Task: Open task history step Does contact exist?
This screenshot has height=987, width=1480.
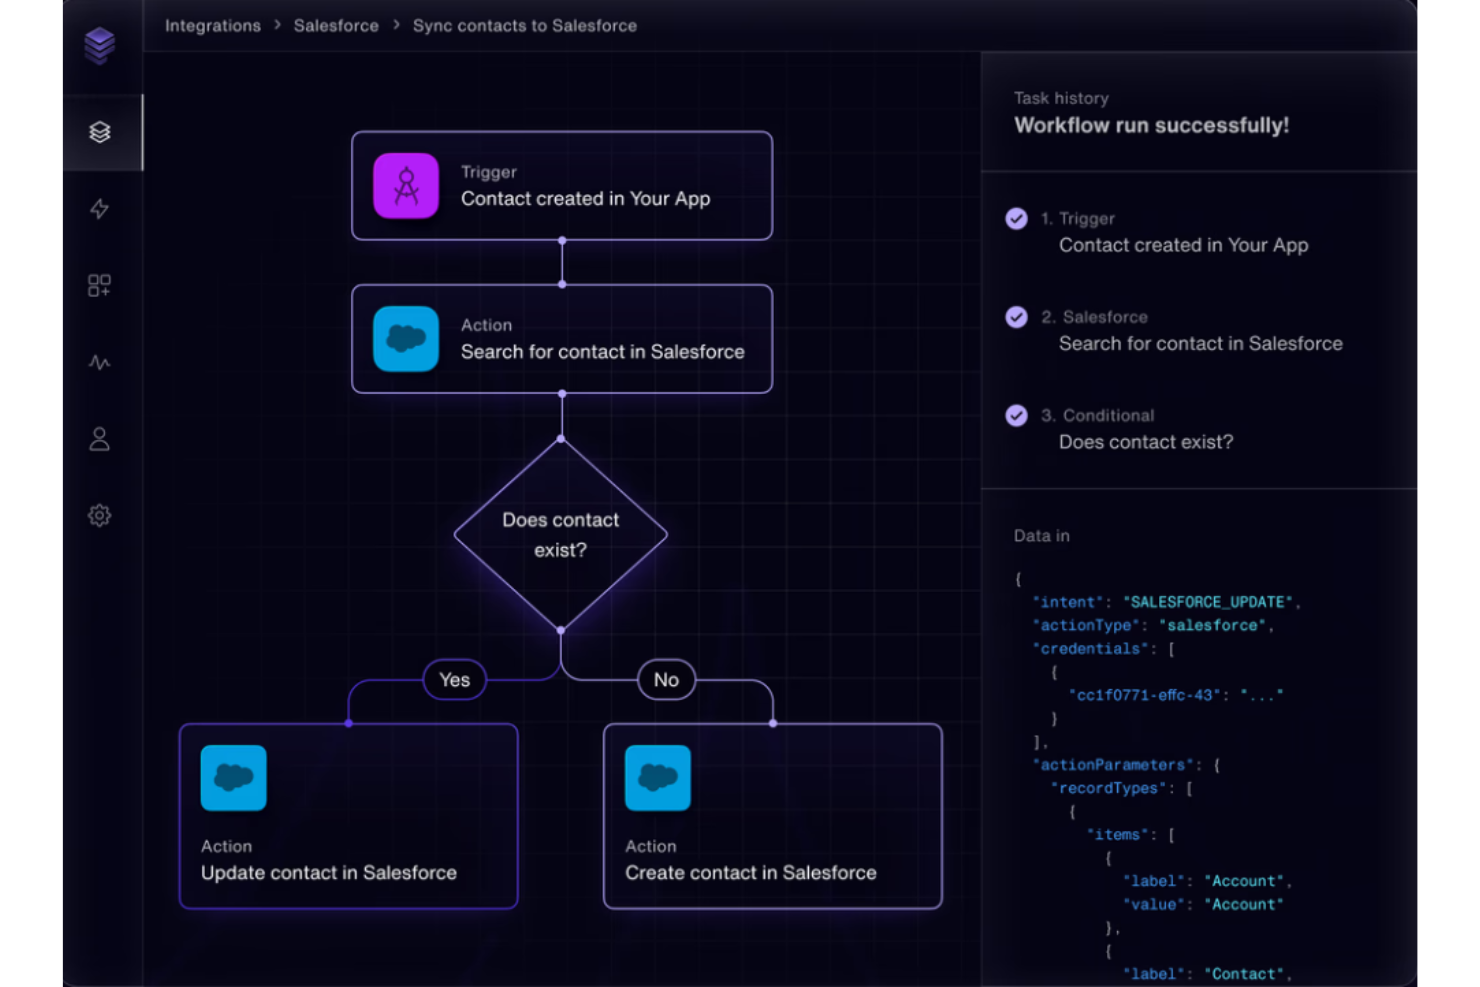Action: [1146, 442]
